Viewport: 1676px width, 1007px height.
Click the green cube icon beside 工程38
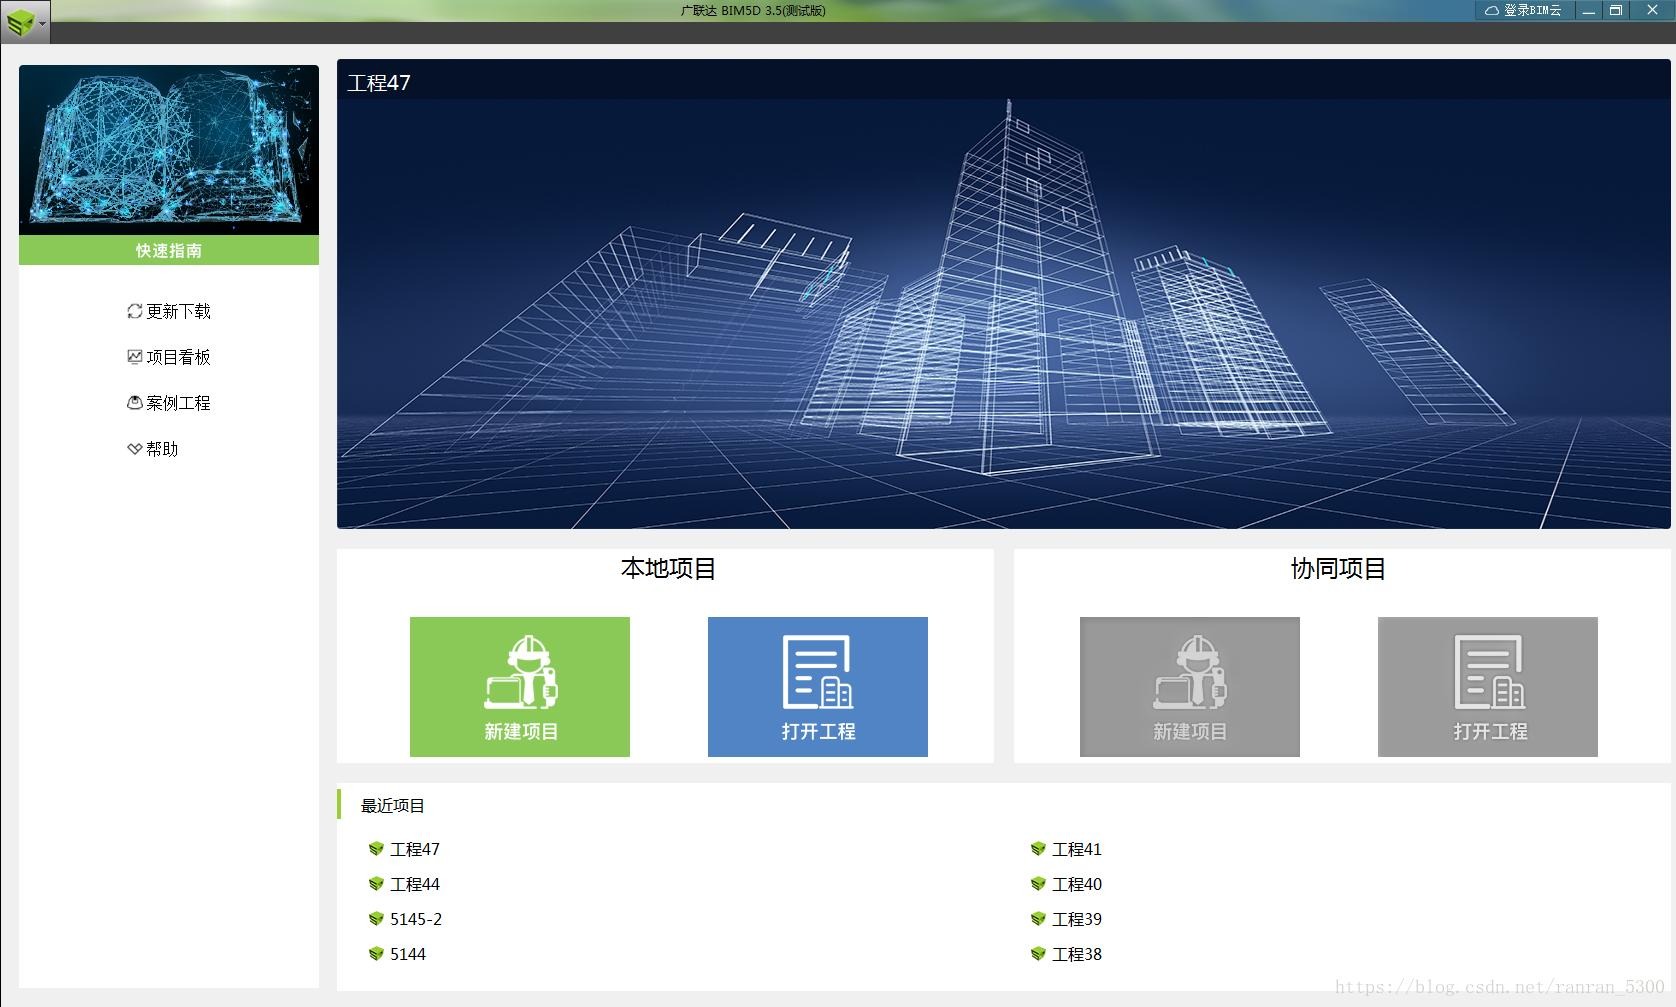pyautogui.click(x=1038, y=954)
